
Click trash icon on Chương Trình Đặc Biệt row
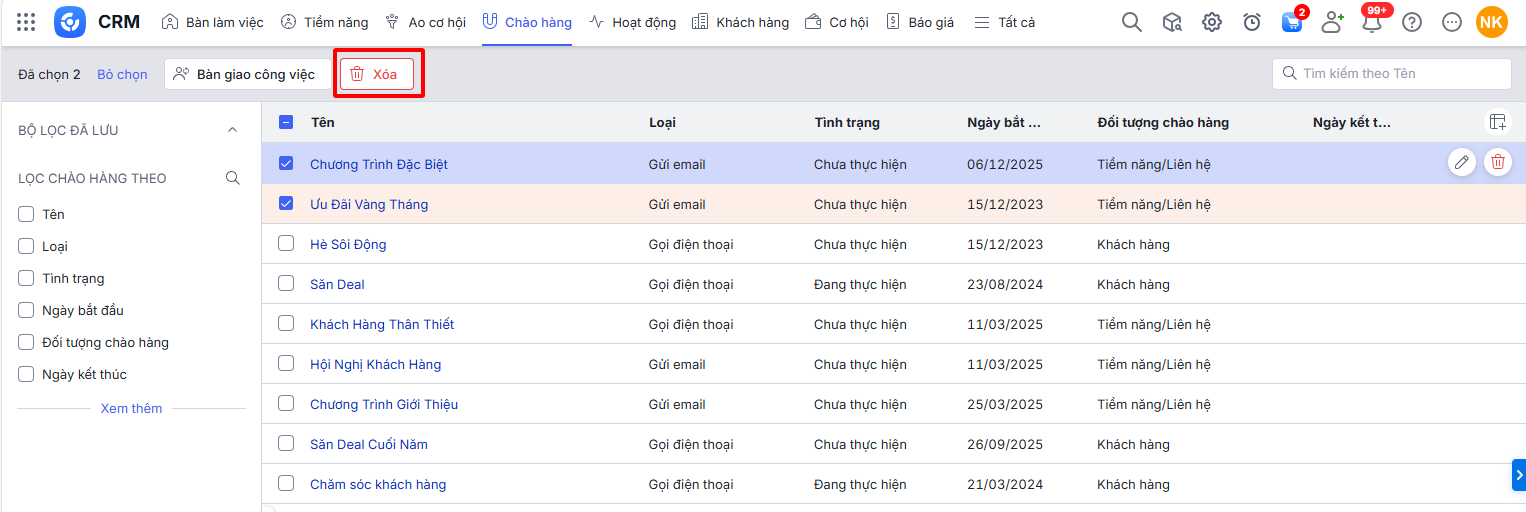click(x=1497, y=162)
